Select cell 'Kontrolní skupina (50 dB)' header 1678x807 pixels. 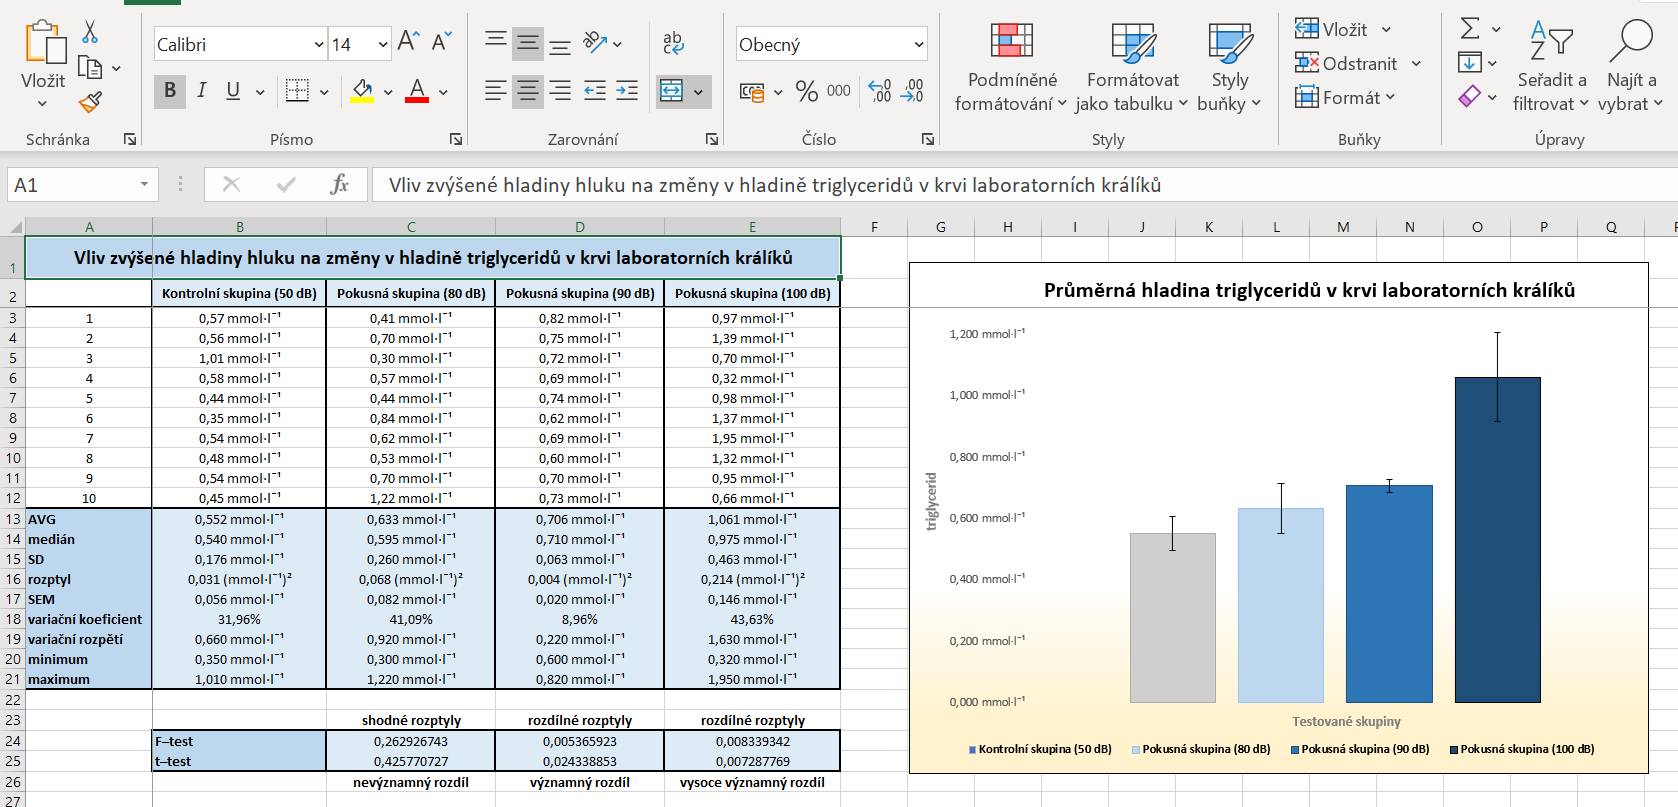pyautogui.click(x=239, y=293)
